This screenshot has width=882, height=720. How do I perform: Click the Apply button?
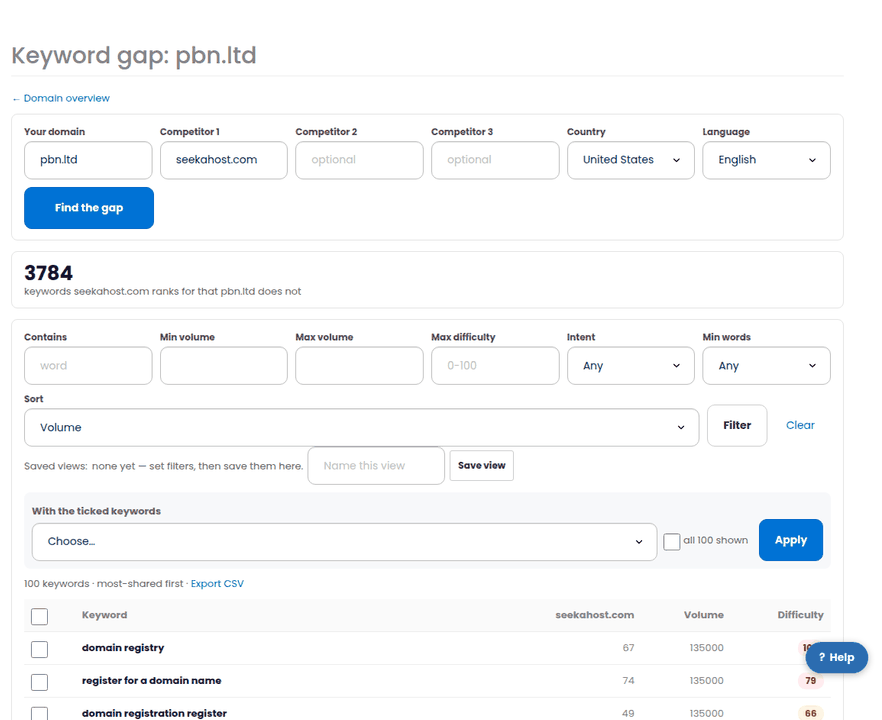pos(790,540)
